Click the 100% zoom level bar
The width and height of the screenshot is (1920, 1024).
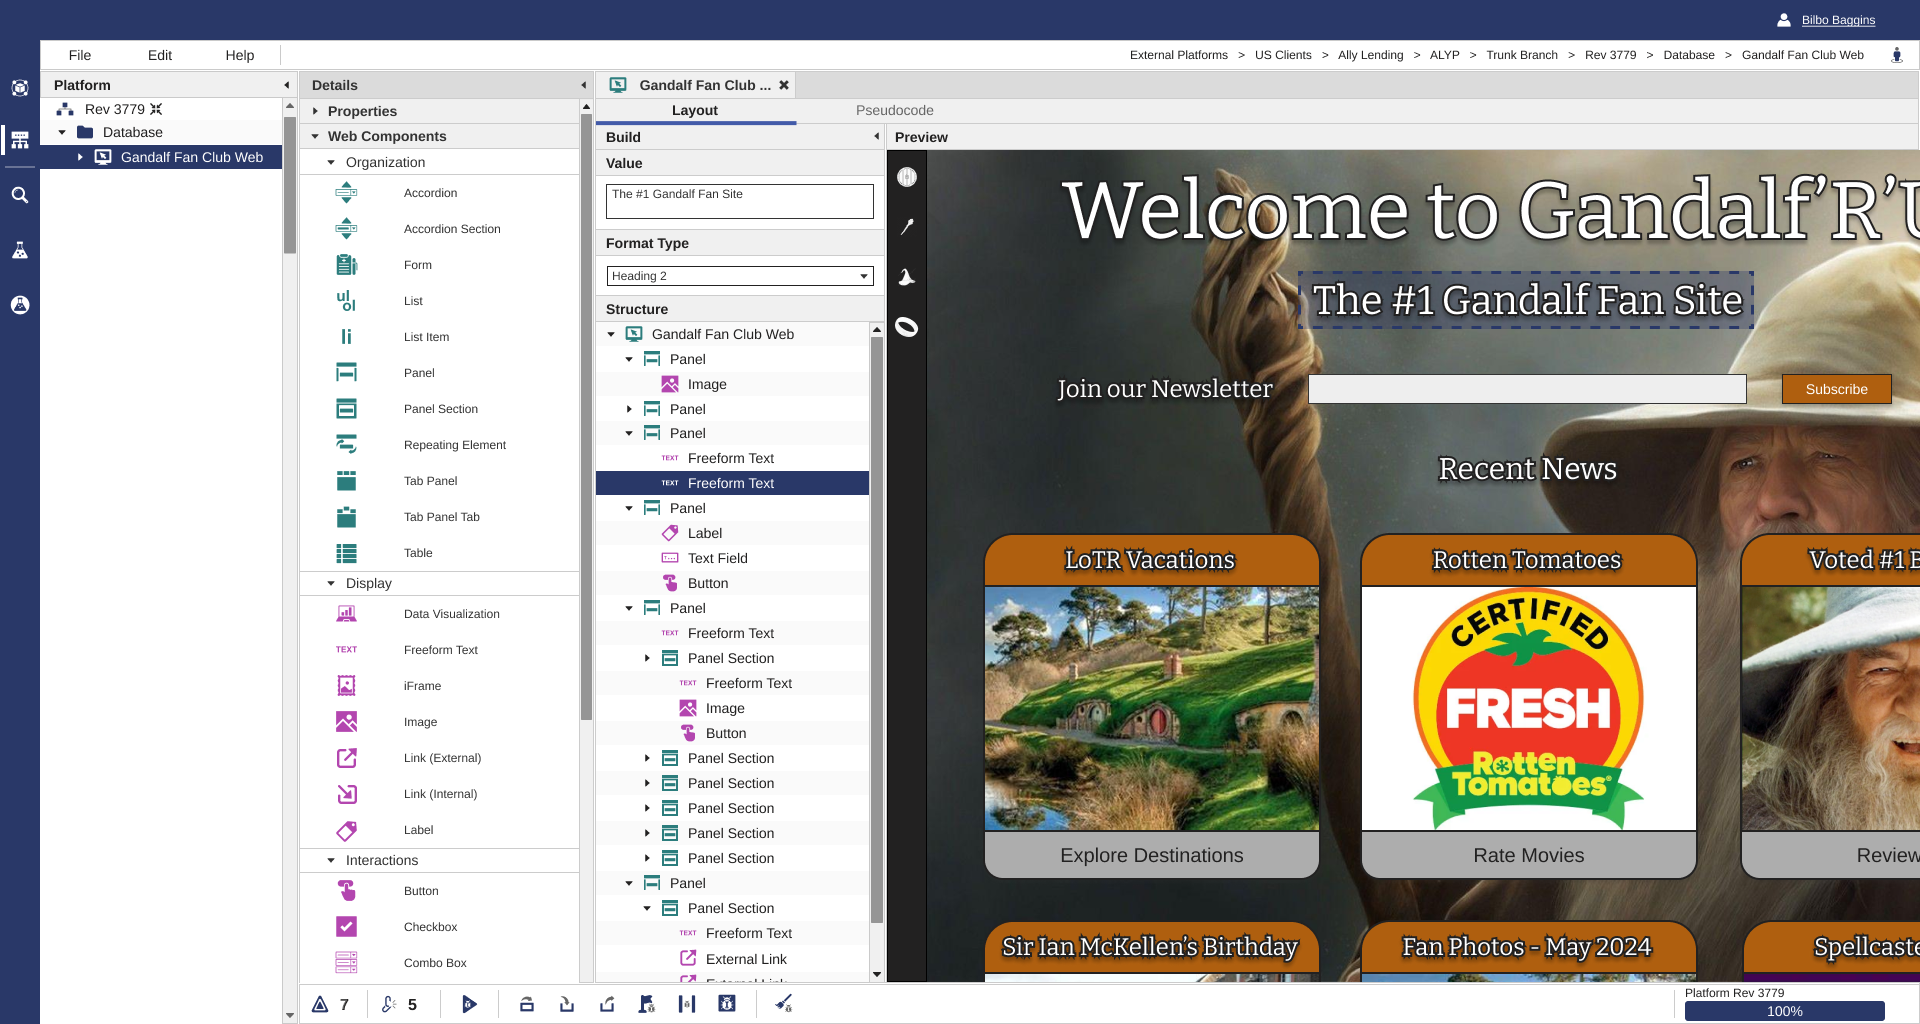[x=1786, y=1011]
